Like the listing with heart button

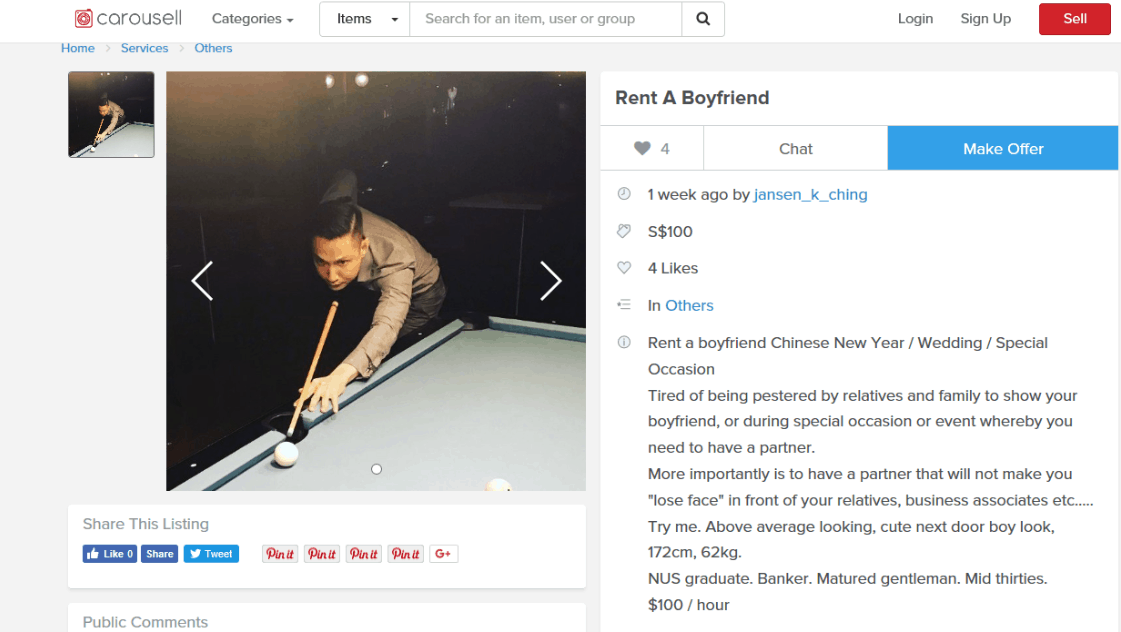tap(652, 149)
